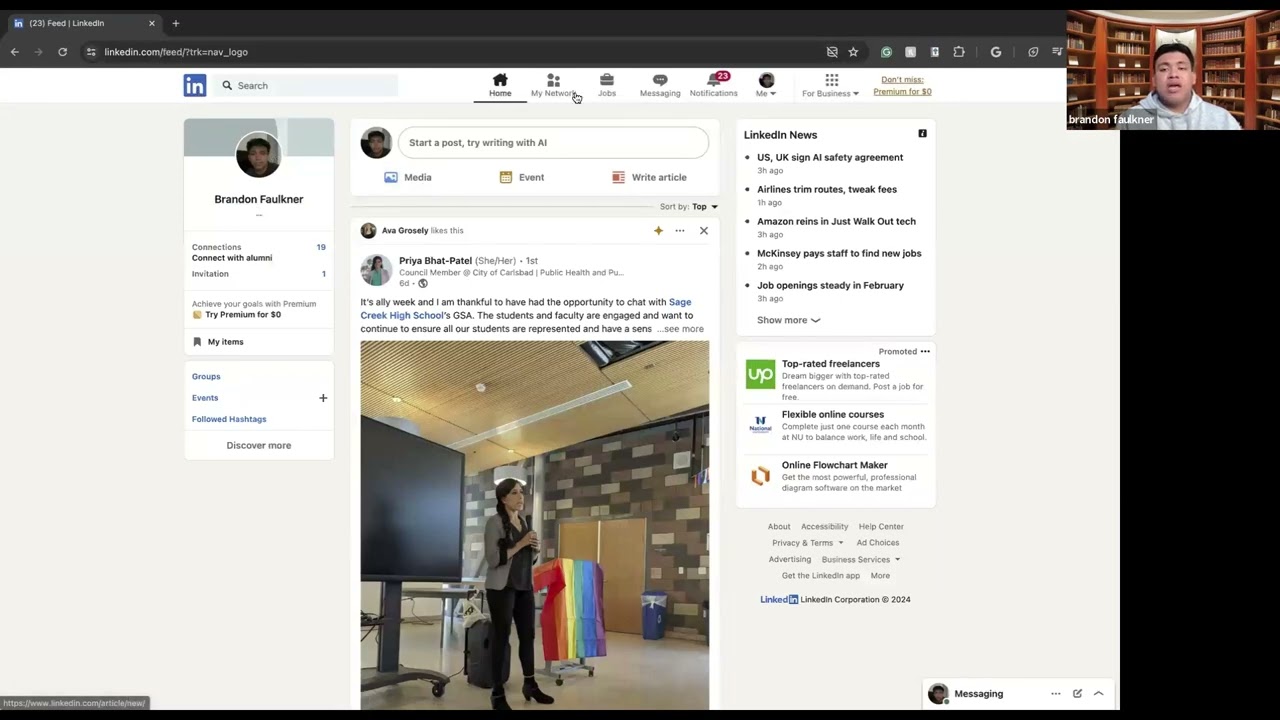Open the post's rainbow flag photo
Image resolution: width=1280 pixels, height=720 pixels.
(x=535, y=525)
